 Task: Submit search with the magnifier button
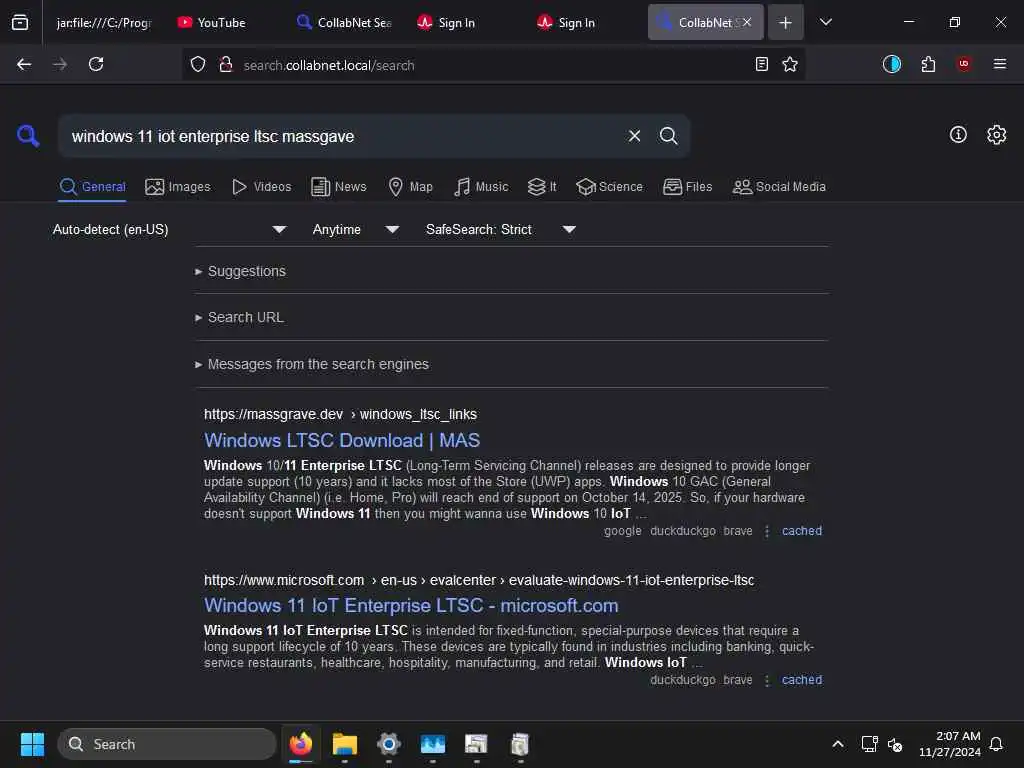pyautogui.click(x=668, y=136)
